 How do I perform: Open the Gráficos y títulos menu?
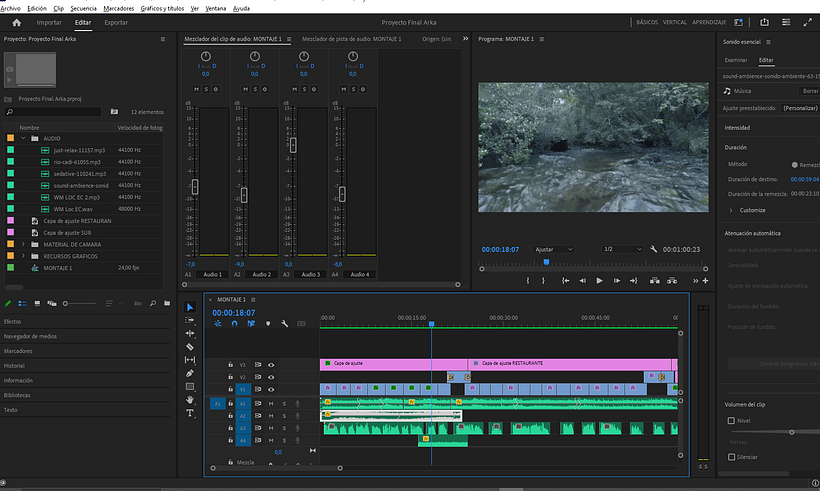point(162,8)
